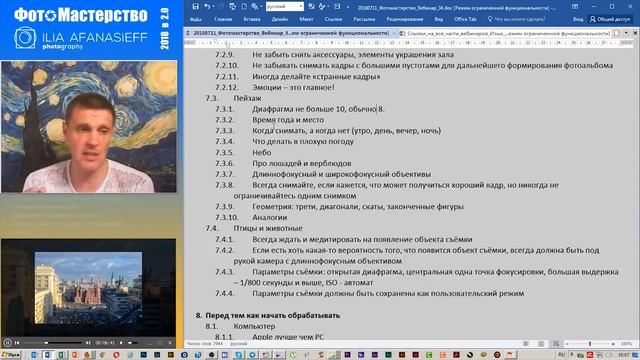Click the 'Пейзаж' heading 7.3
The height and width of the screenshot is (360, 640).
[247, 98]
